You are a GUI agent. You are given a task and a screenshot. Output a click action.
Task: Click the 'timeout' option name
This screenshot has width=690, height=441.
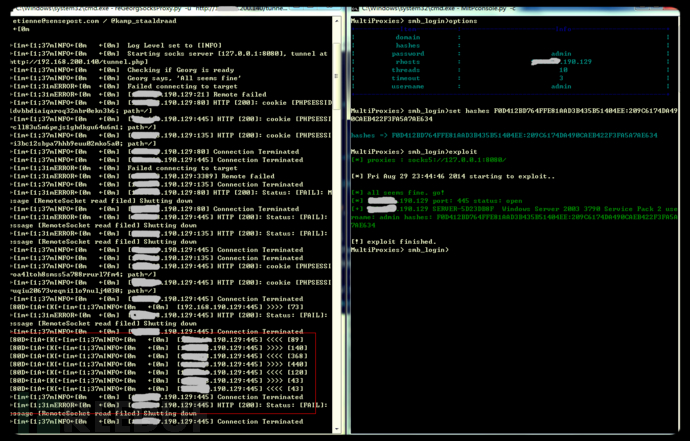click(x=406, y=78)
